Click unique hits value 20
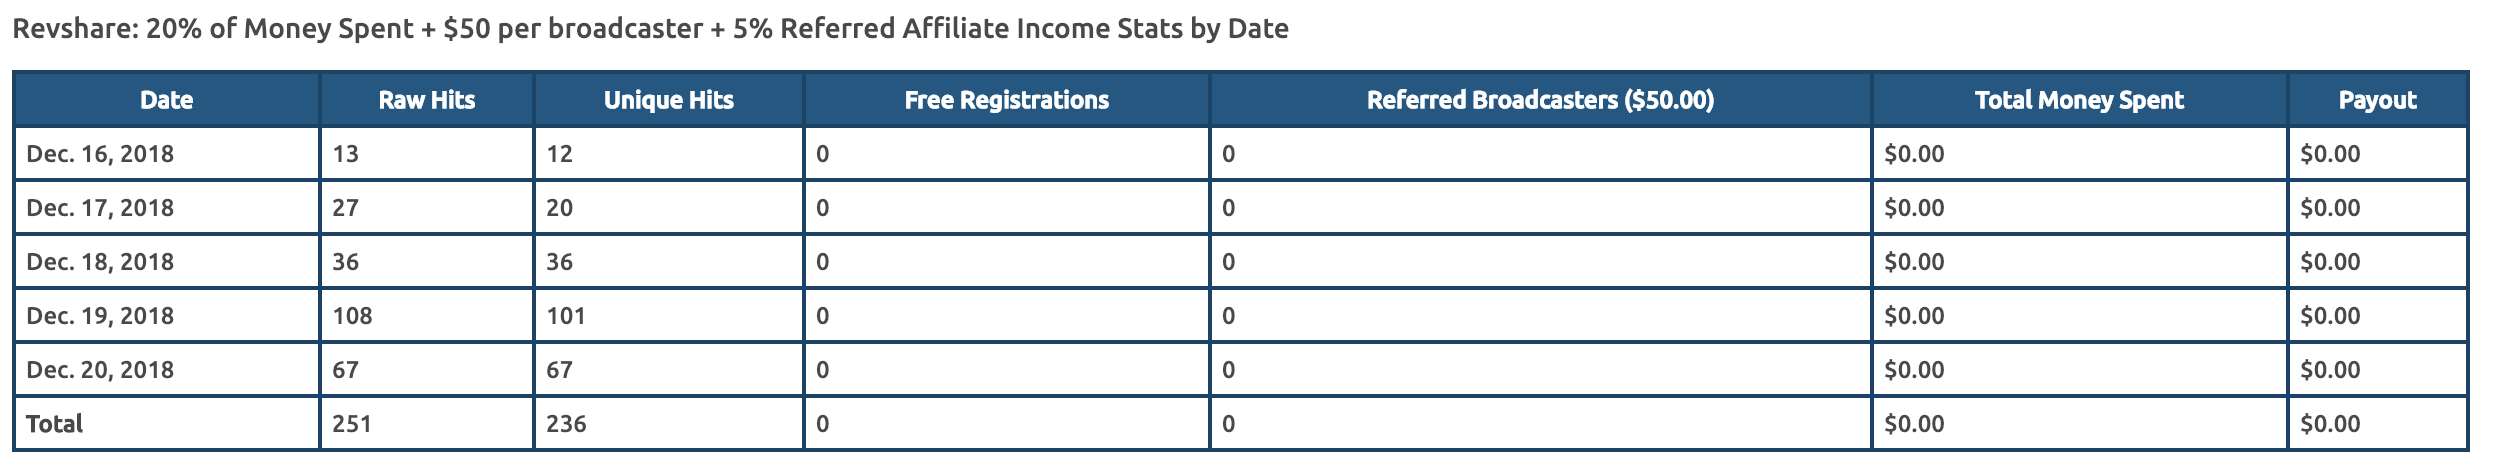This screenshot has height=476, width=2498. pyautogui.click(x=559, y=208)
